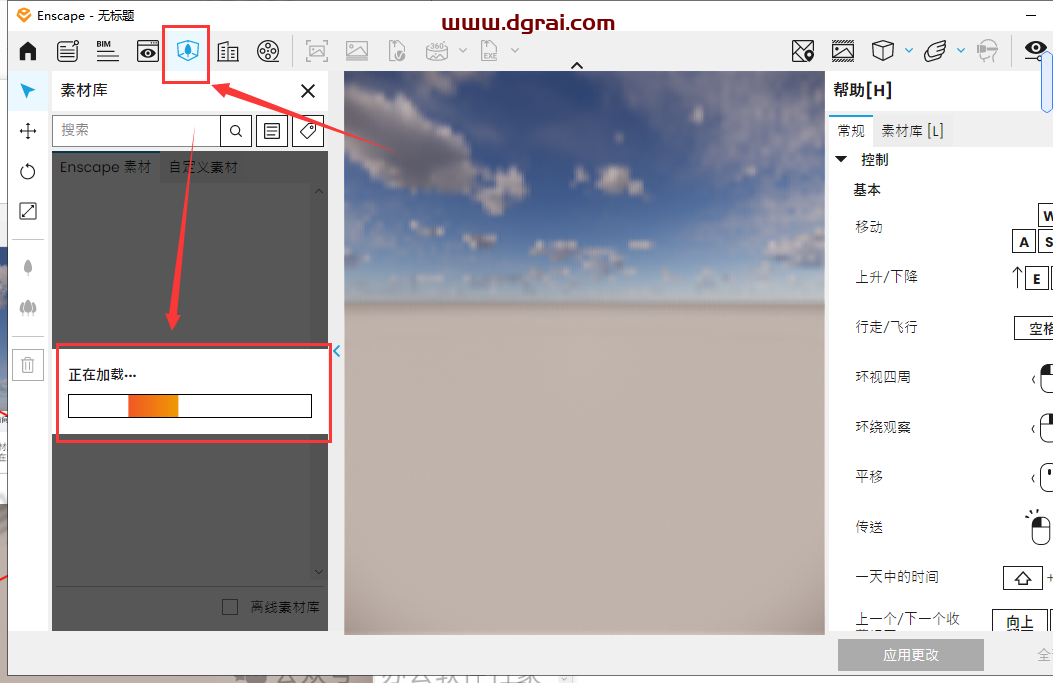Expand the dropdown beside the cube icon
The height and width of the screenshot is (683, 1053).
point(908,50)
